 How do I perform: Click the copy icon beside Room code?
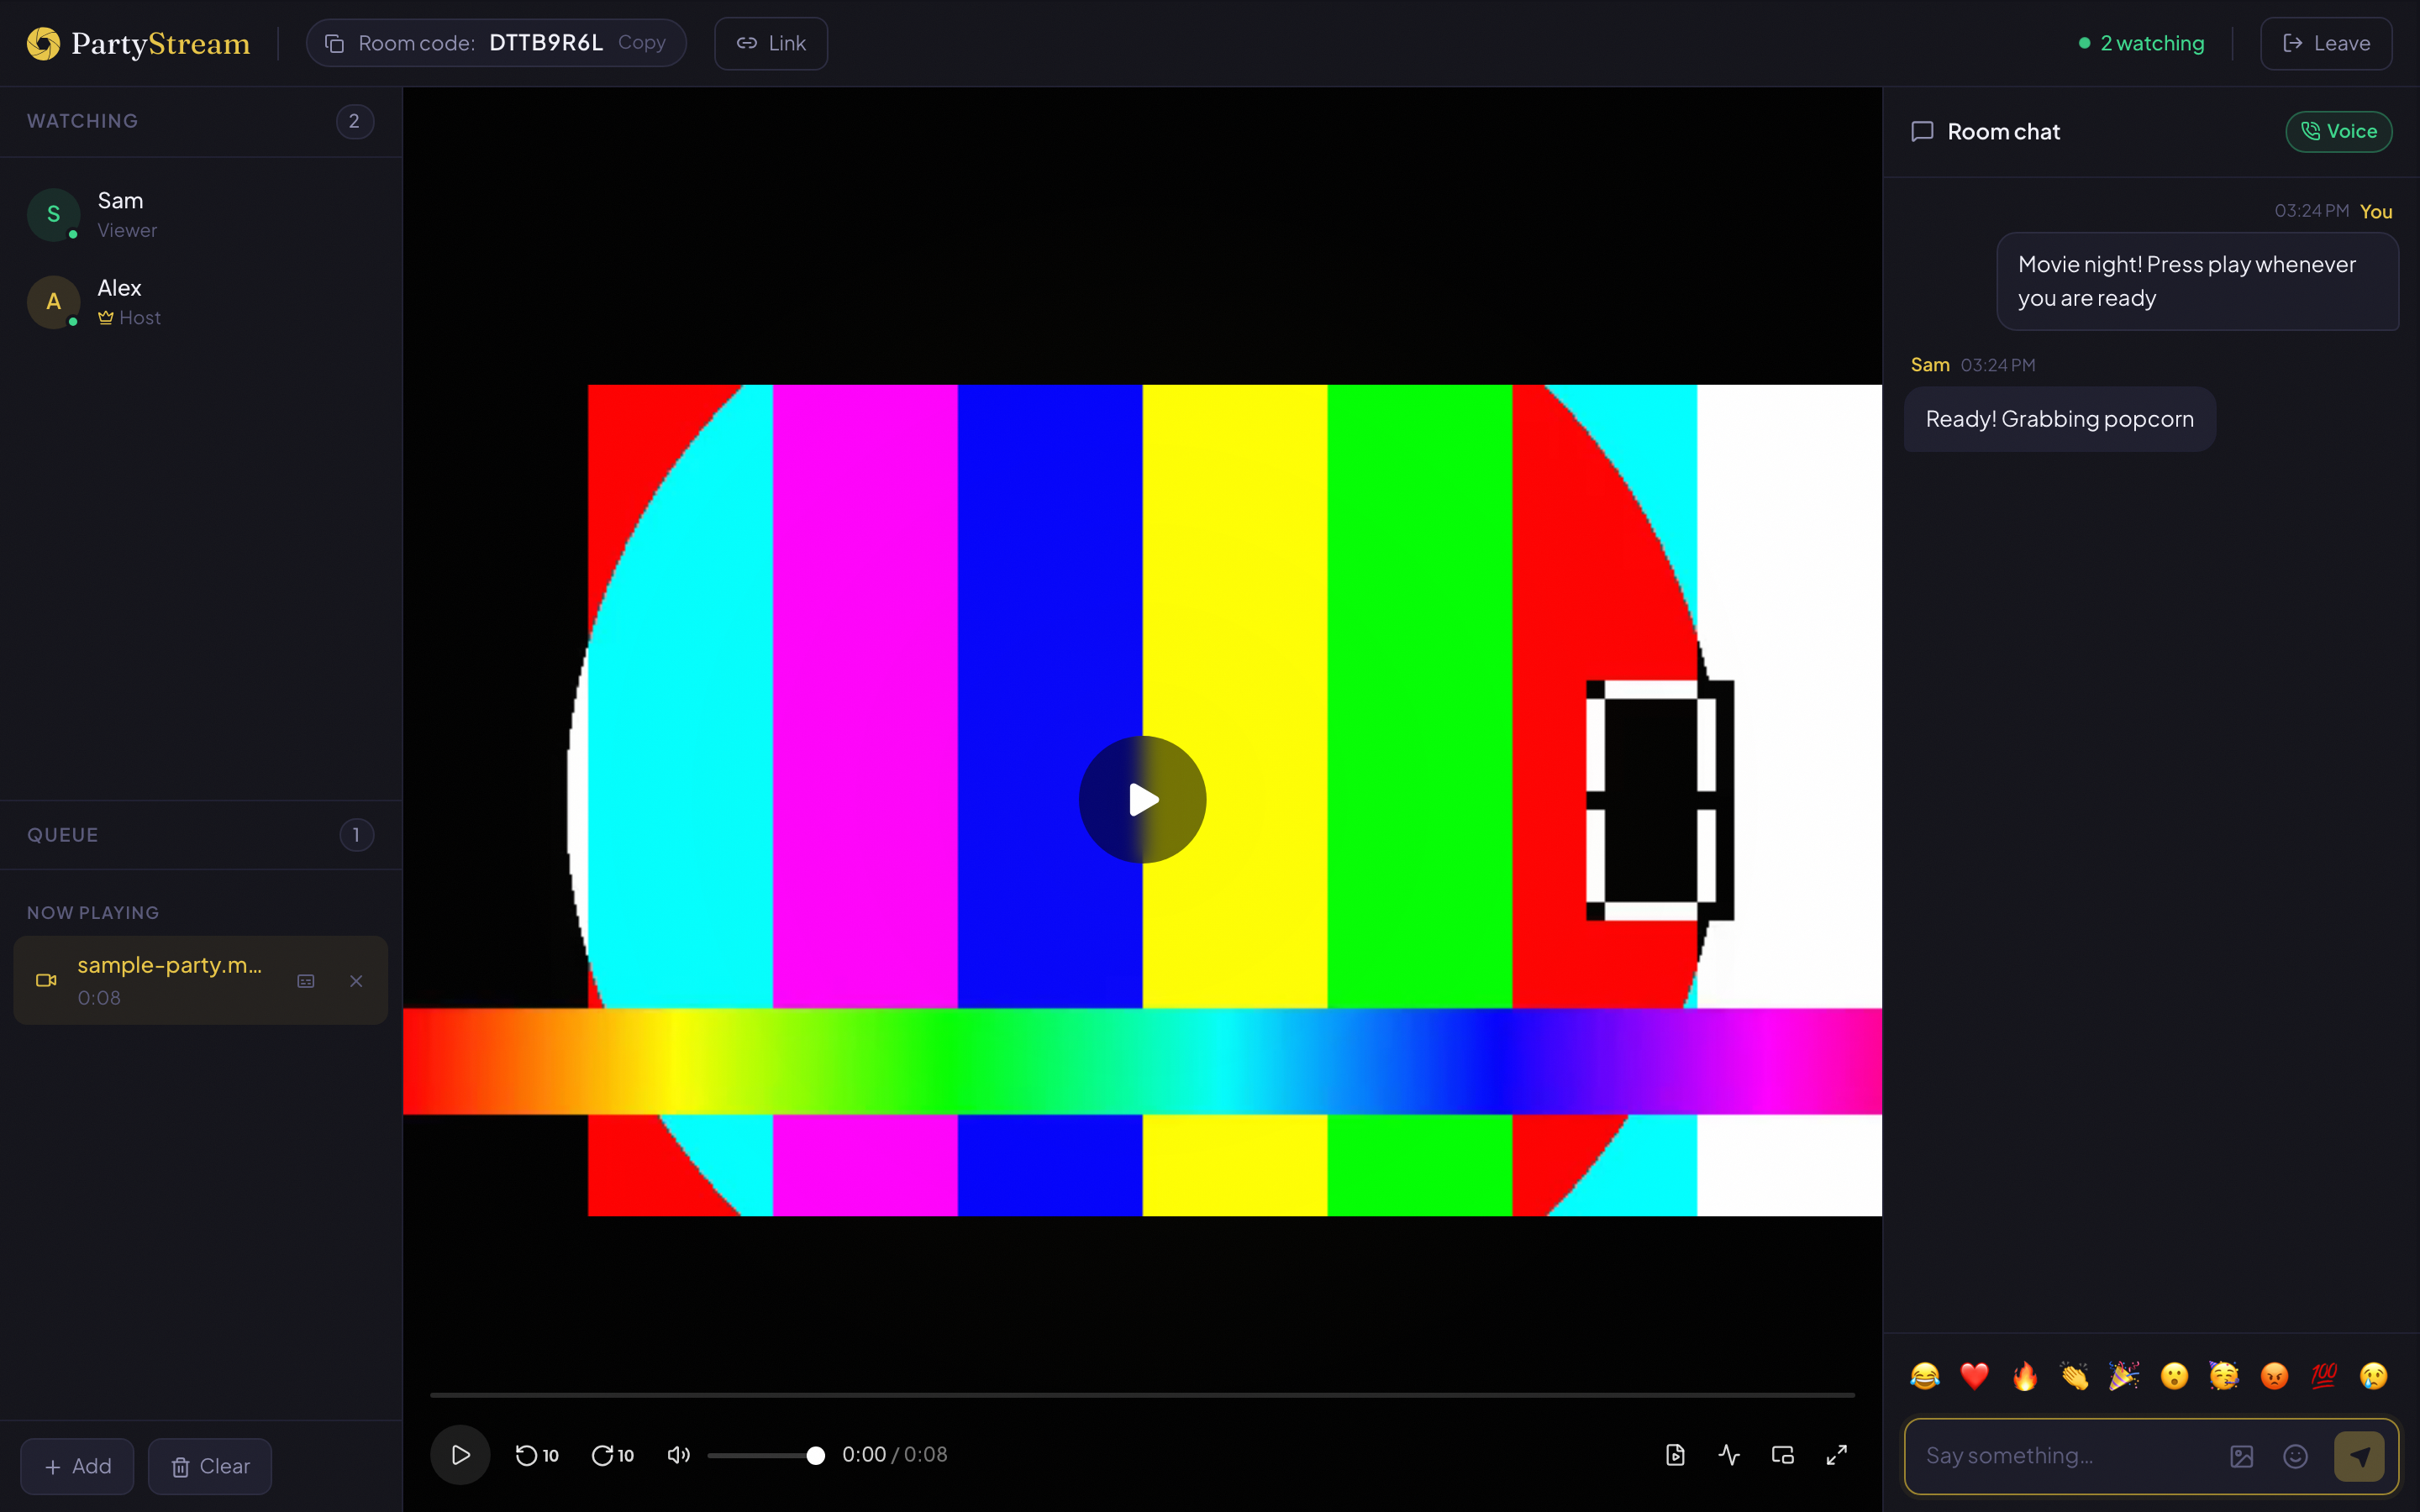click(335, 43)
